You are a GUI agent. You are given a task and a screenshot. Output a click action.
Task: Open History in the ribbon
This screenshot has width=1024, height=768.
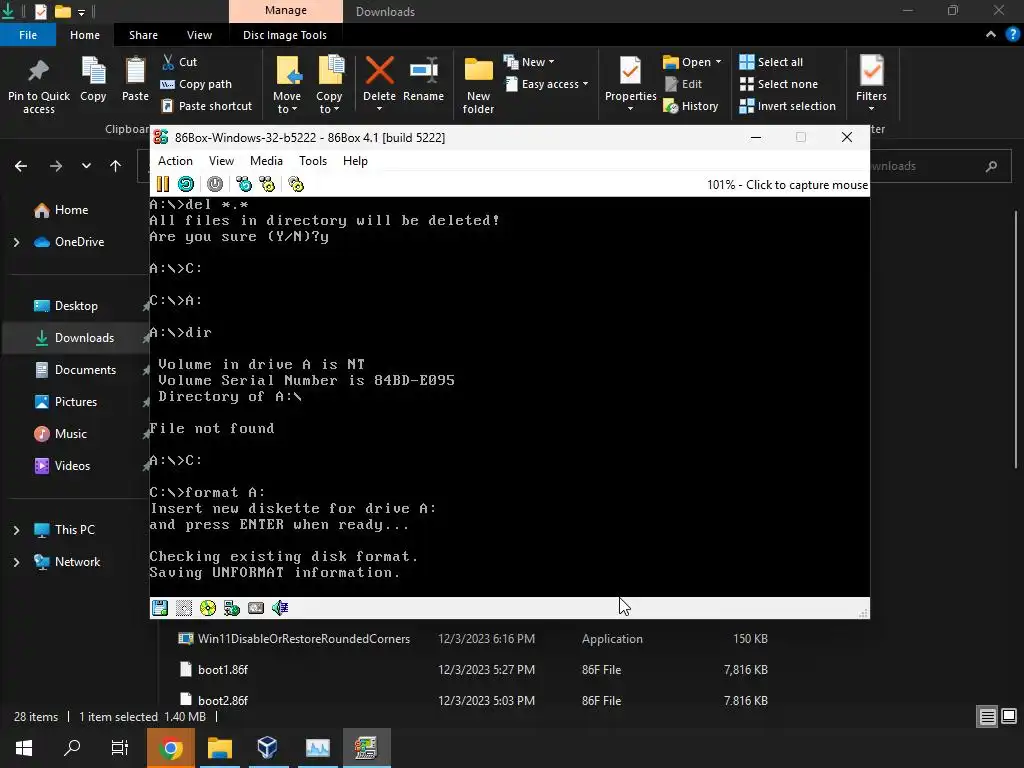click(x=691, y=106)
